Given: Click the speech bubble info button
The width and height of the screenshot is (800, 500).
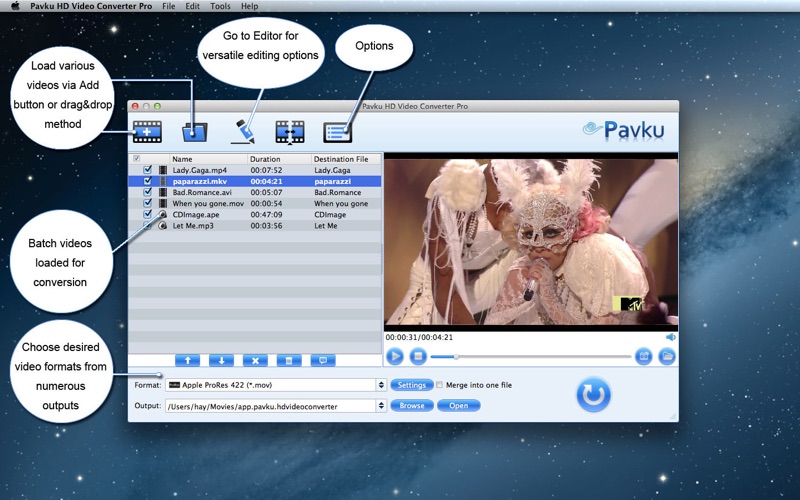Looking at the screenshot, I should (x=323, y=361).
